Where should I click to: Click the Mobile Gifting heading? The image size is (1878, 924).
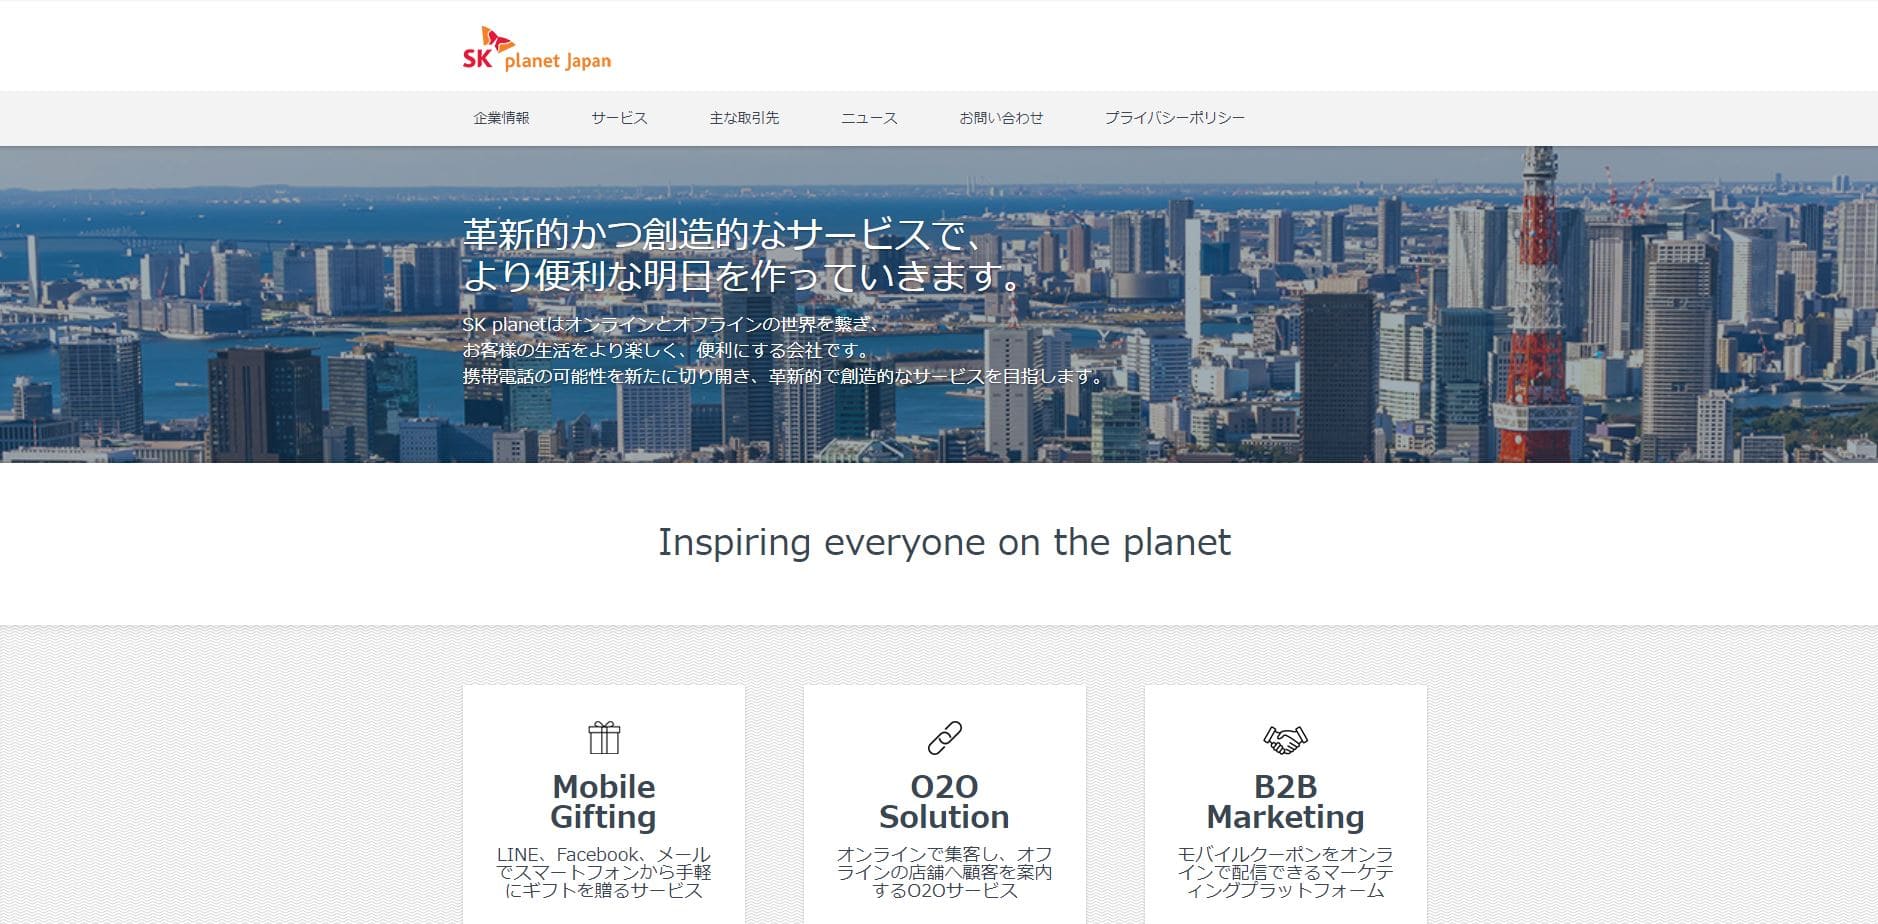tap(604, 802)
